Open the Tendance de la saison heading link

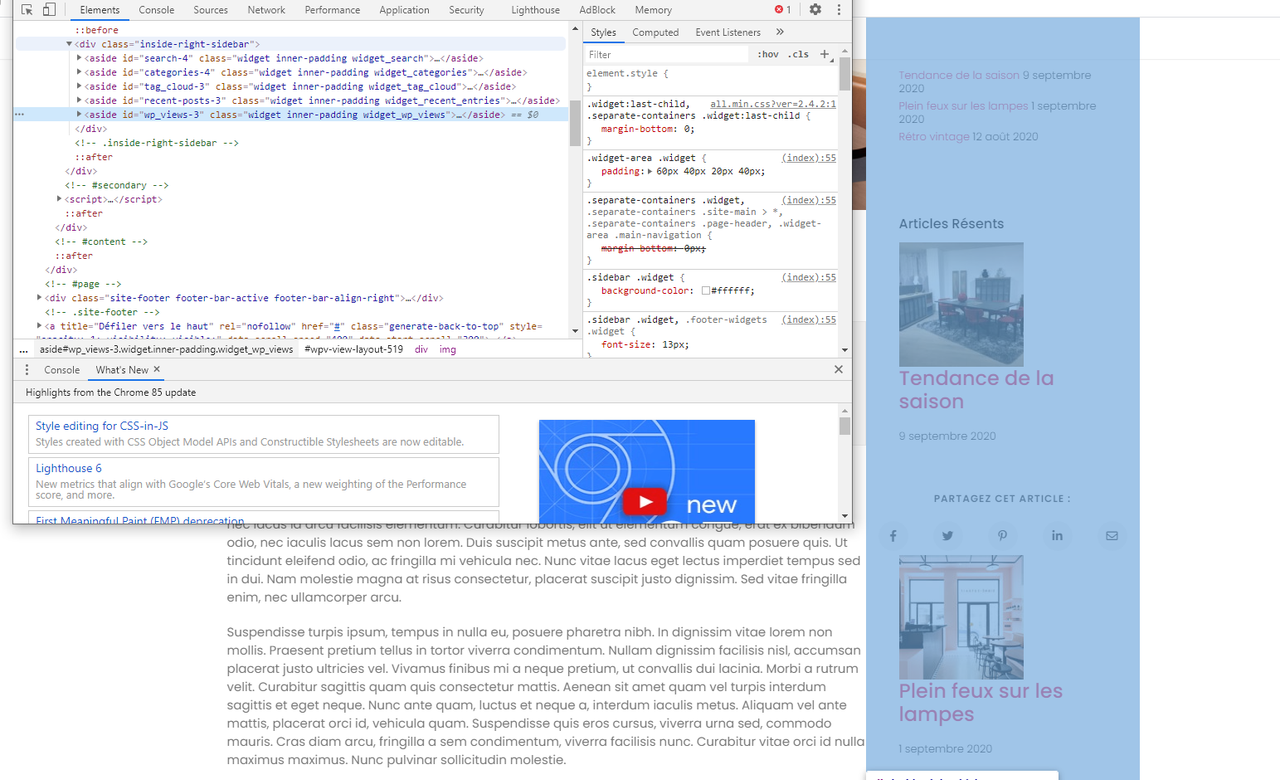click(976, 390)
